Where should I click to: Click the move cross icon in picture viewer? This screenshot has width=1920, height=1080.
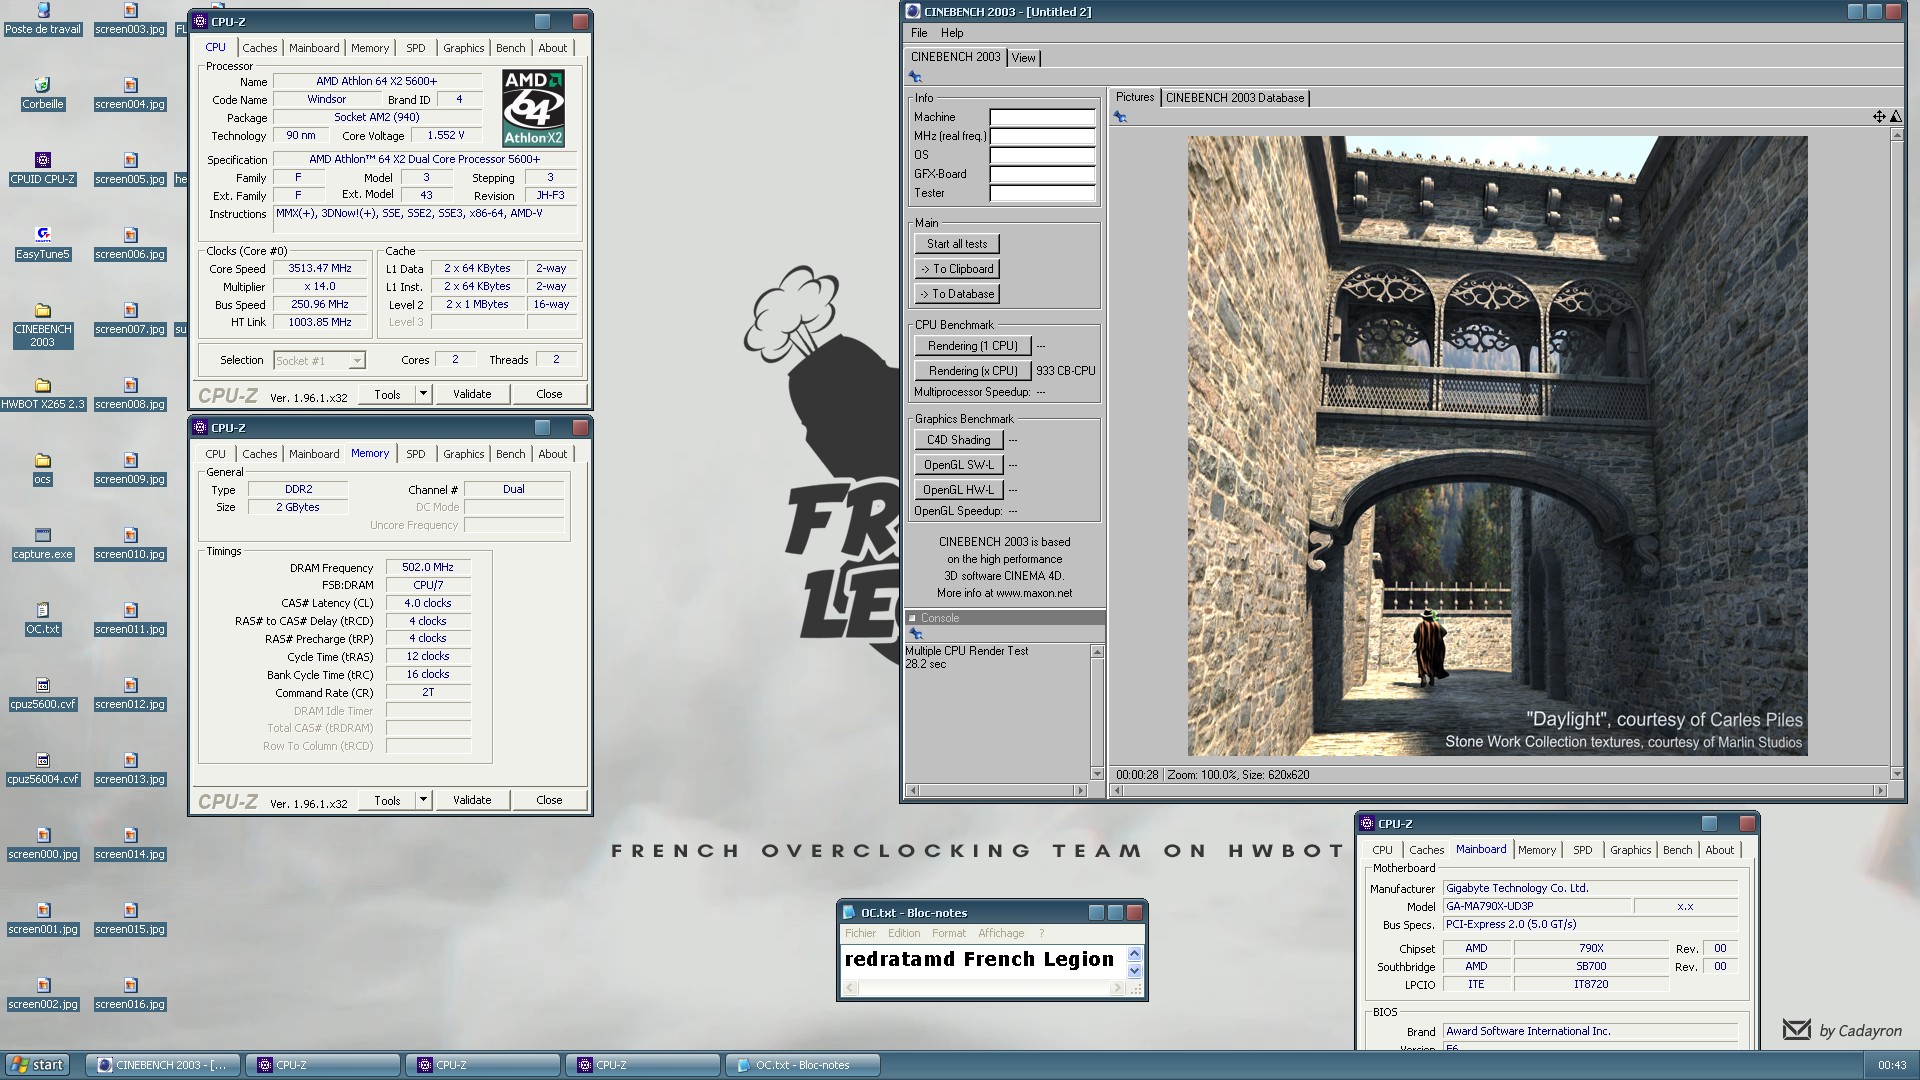[x=1878, y=117]
